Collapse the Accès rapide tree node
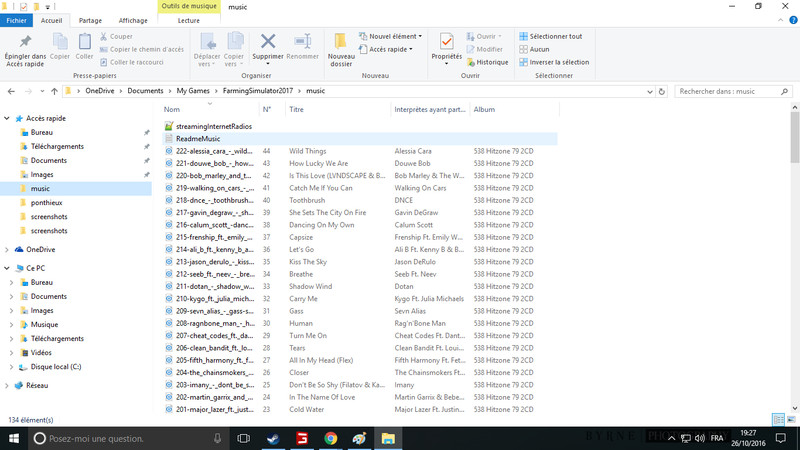The height and width of the screenshot is (450, 800). (x=7, y=118)
